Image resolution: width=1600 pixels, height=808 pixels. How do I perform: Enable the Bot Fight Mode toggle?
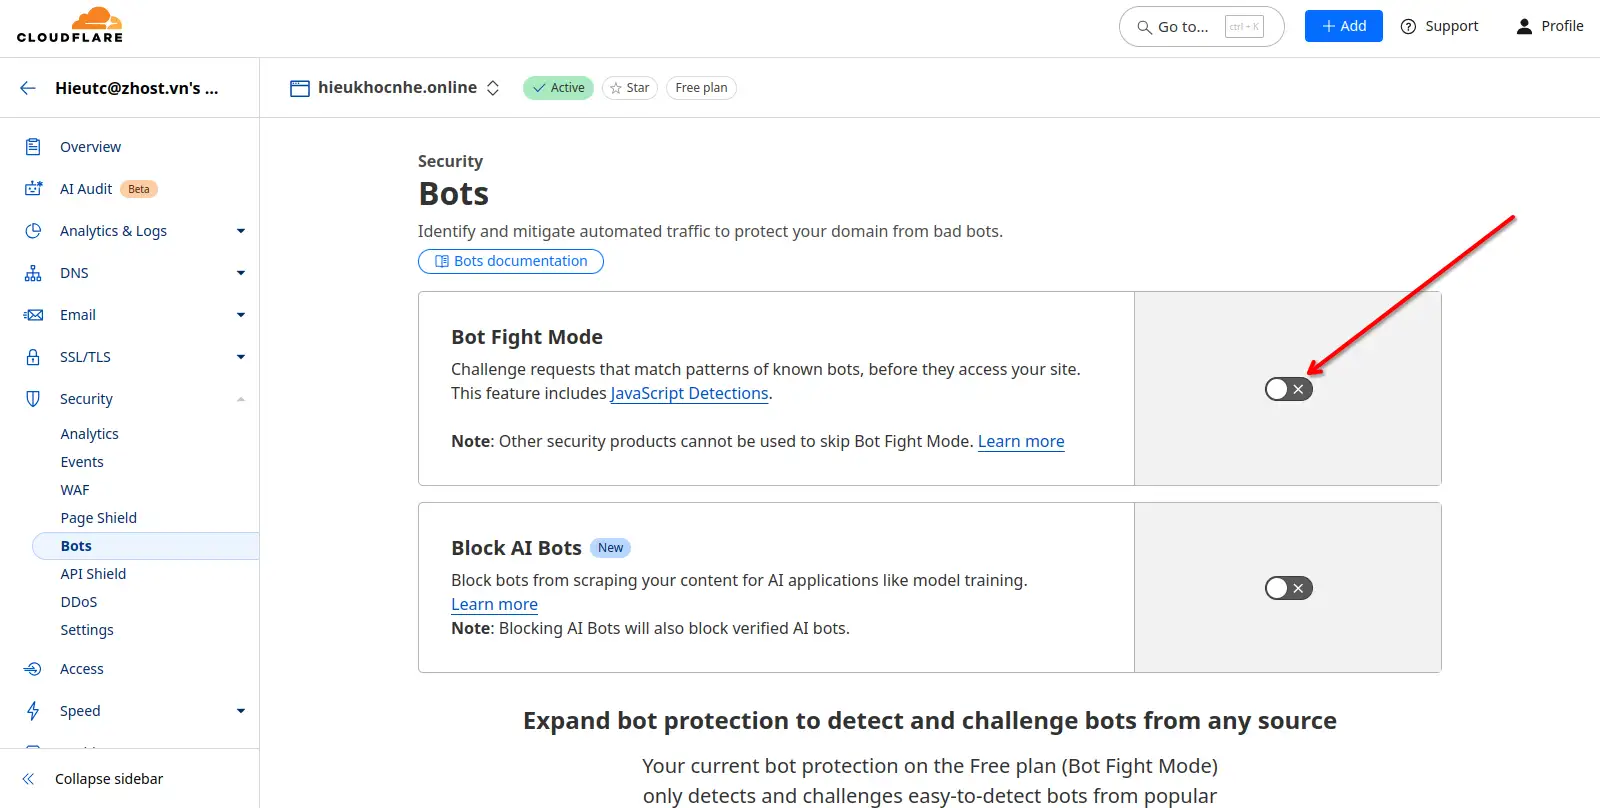tap(1288, 389)
